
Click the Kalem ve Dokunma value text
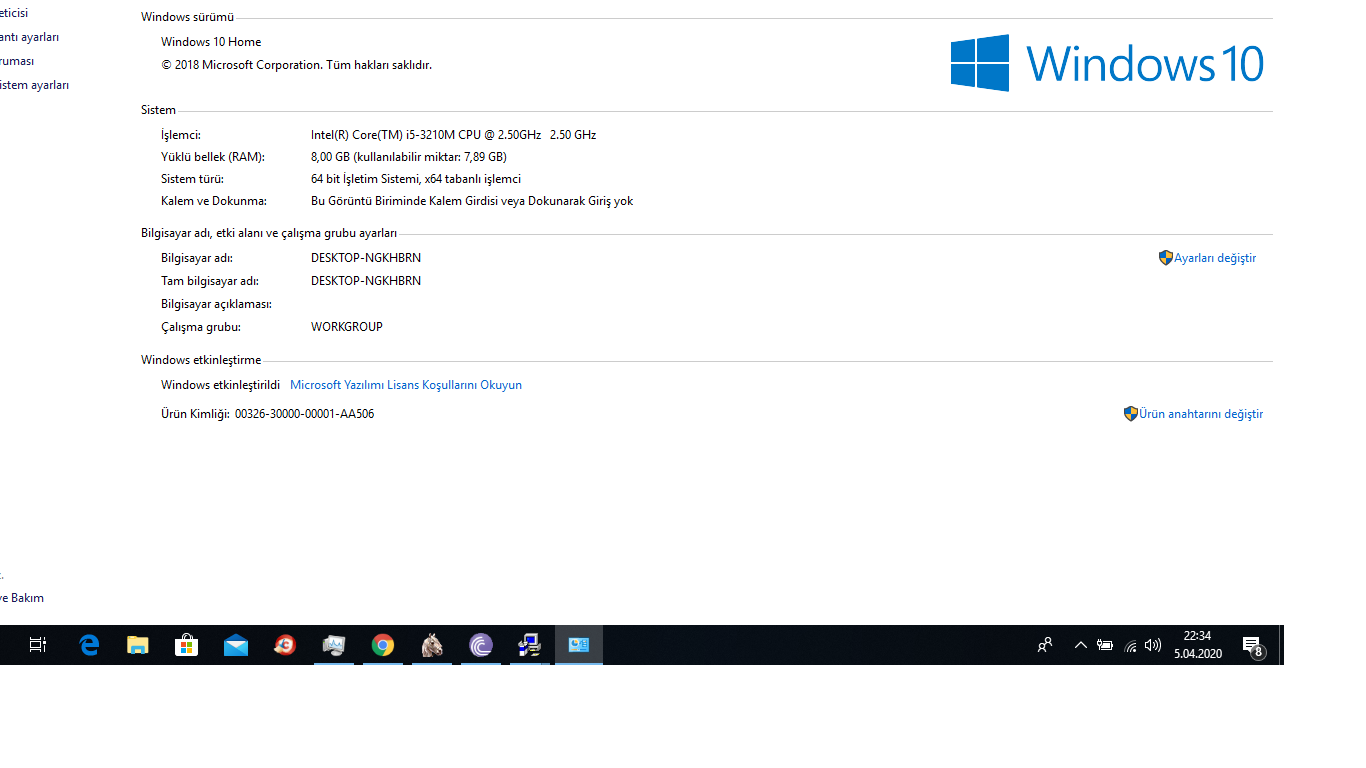pyautogui.click(x=472, y=201)
